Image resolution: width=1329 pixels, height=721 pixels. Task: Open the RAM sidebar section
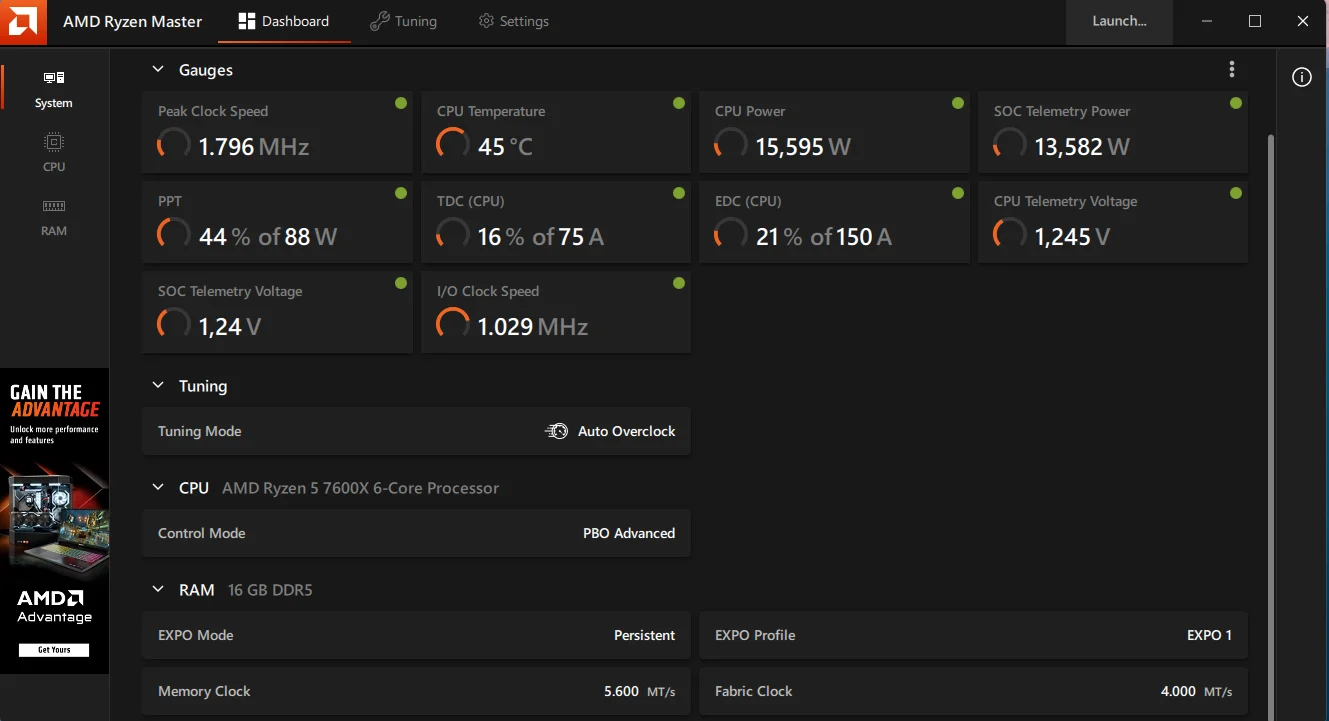(x=54, y=217)
